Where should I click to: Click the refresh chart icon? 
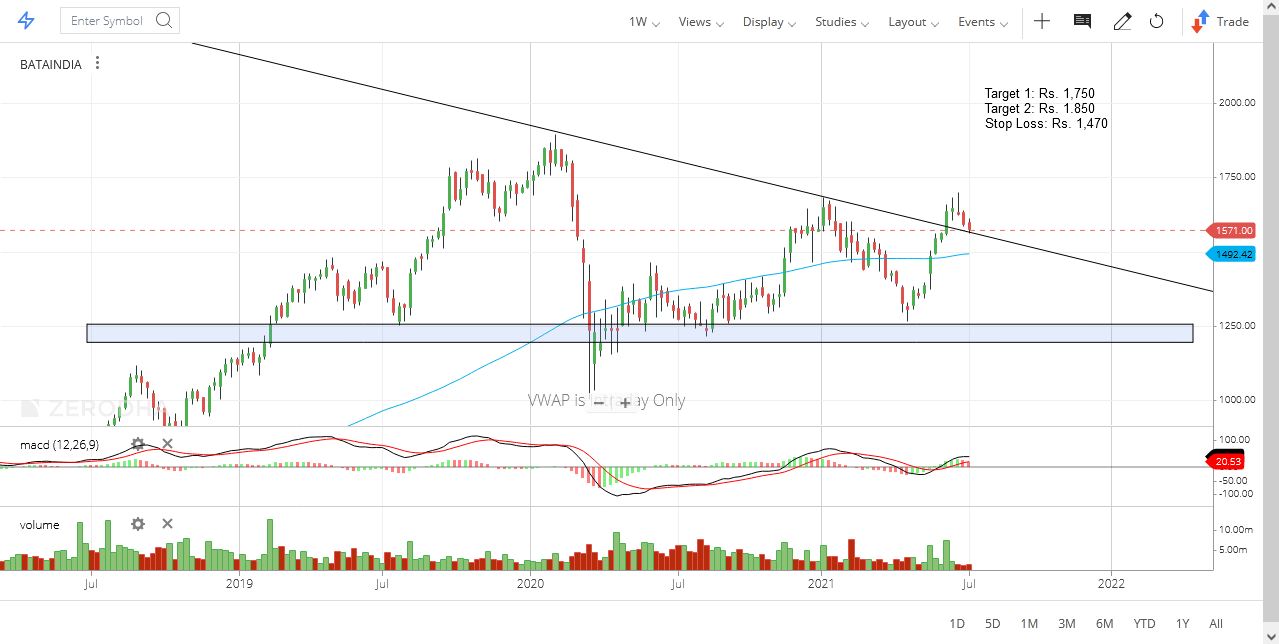[x=1157, y=21]
